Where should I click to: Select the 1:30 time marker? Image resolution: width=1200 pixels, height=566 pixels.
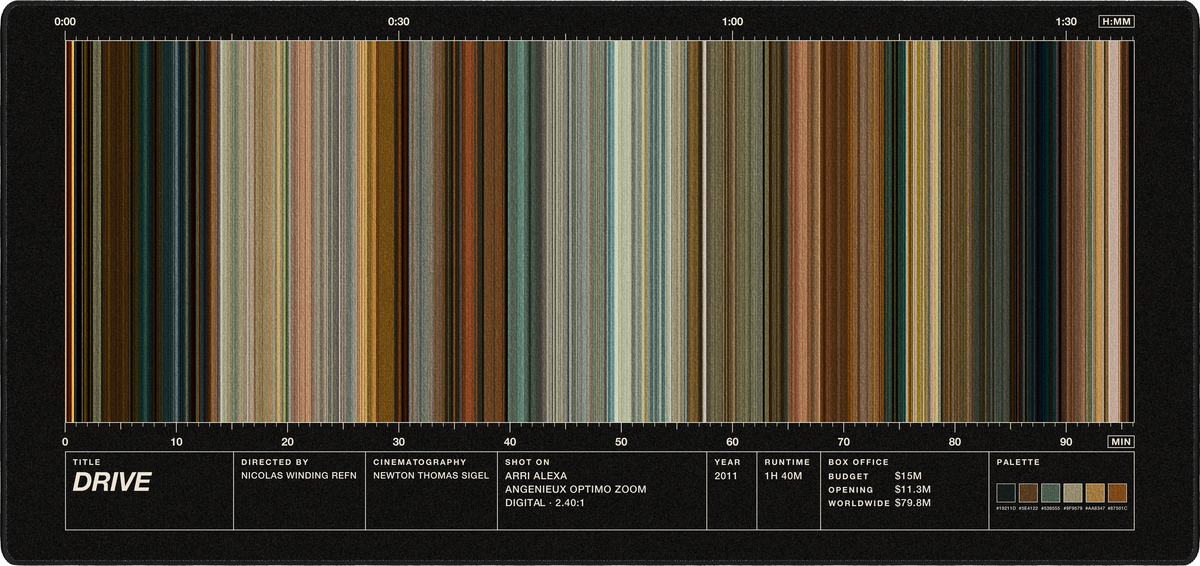(1066, 21)
